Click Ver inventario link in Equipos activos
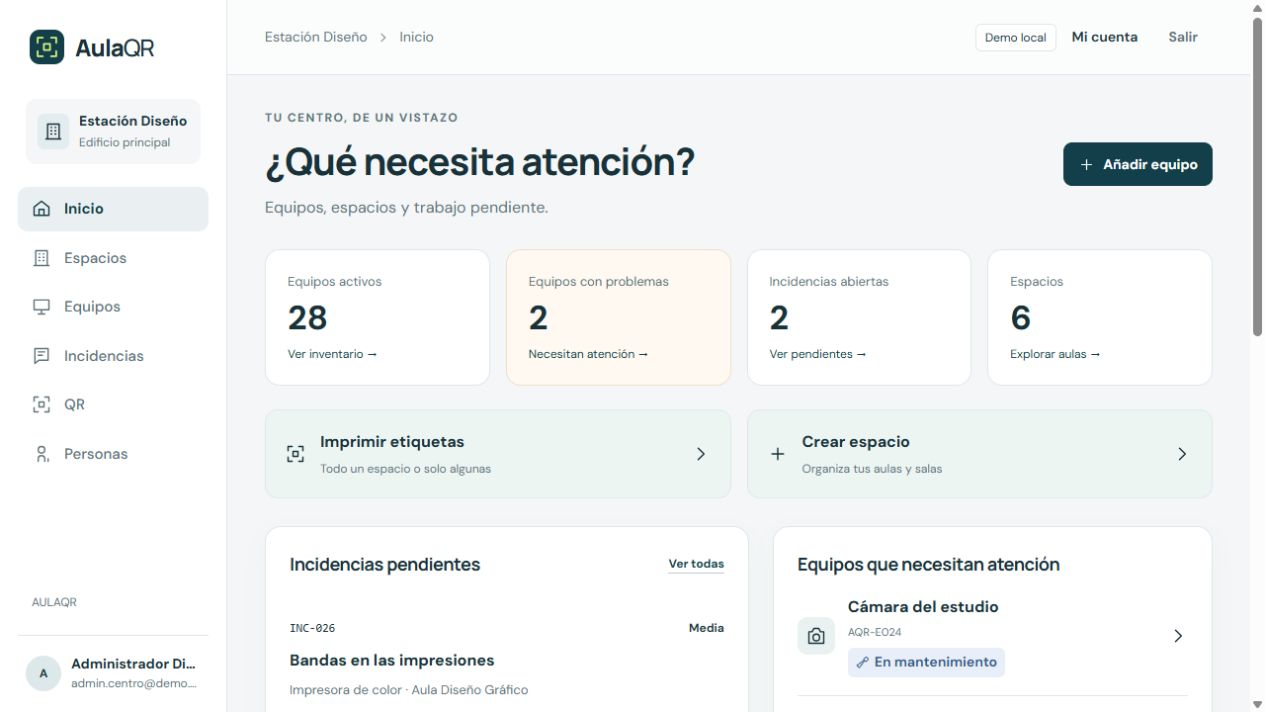1265x712 pixels. (332, 354)
